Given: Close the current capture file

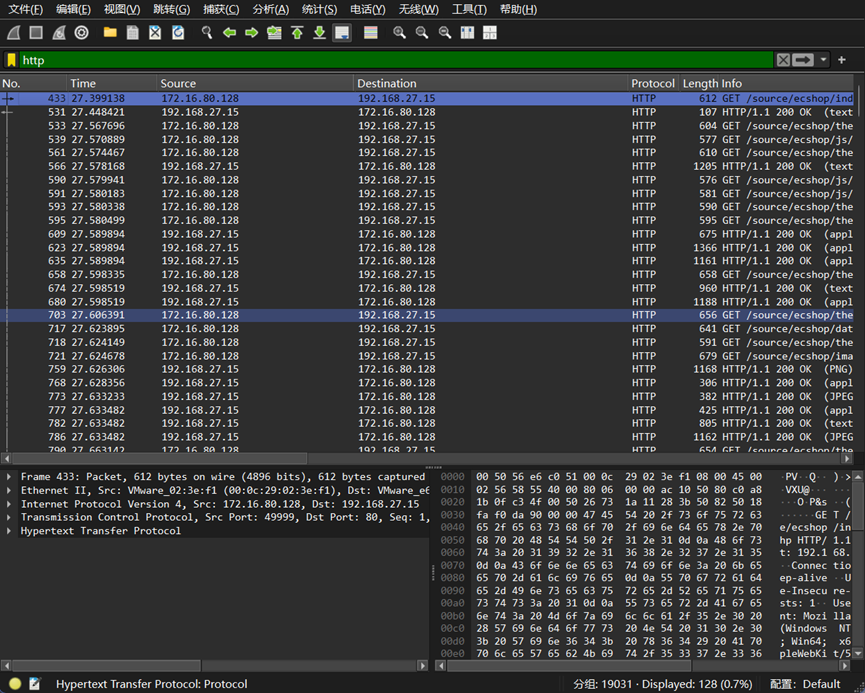Looking at the screenshot, I should 155,32.
